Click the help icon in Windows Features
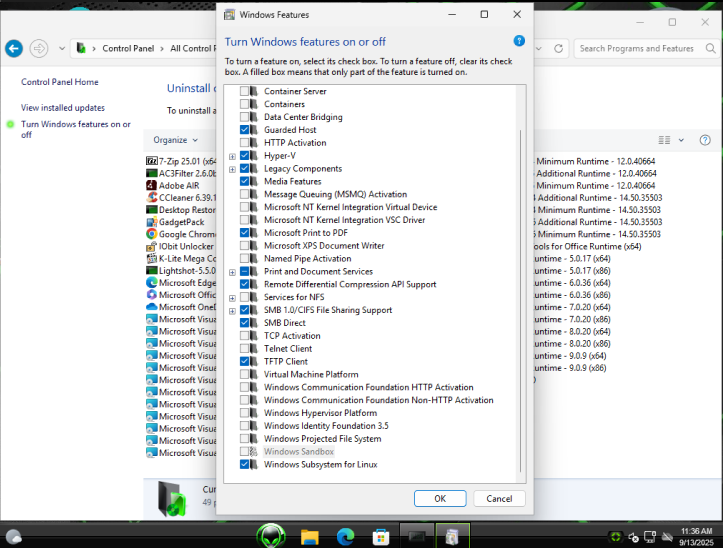This screenshot has height=548, width=723. (519, 41)
